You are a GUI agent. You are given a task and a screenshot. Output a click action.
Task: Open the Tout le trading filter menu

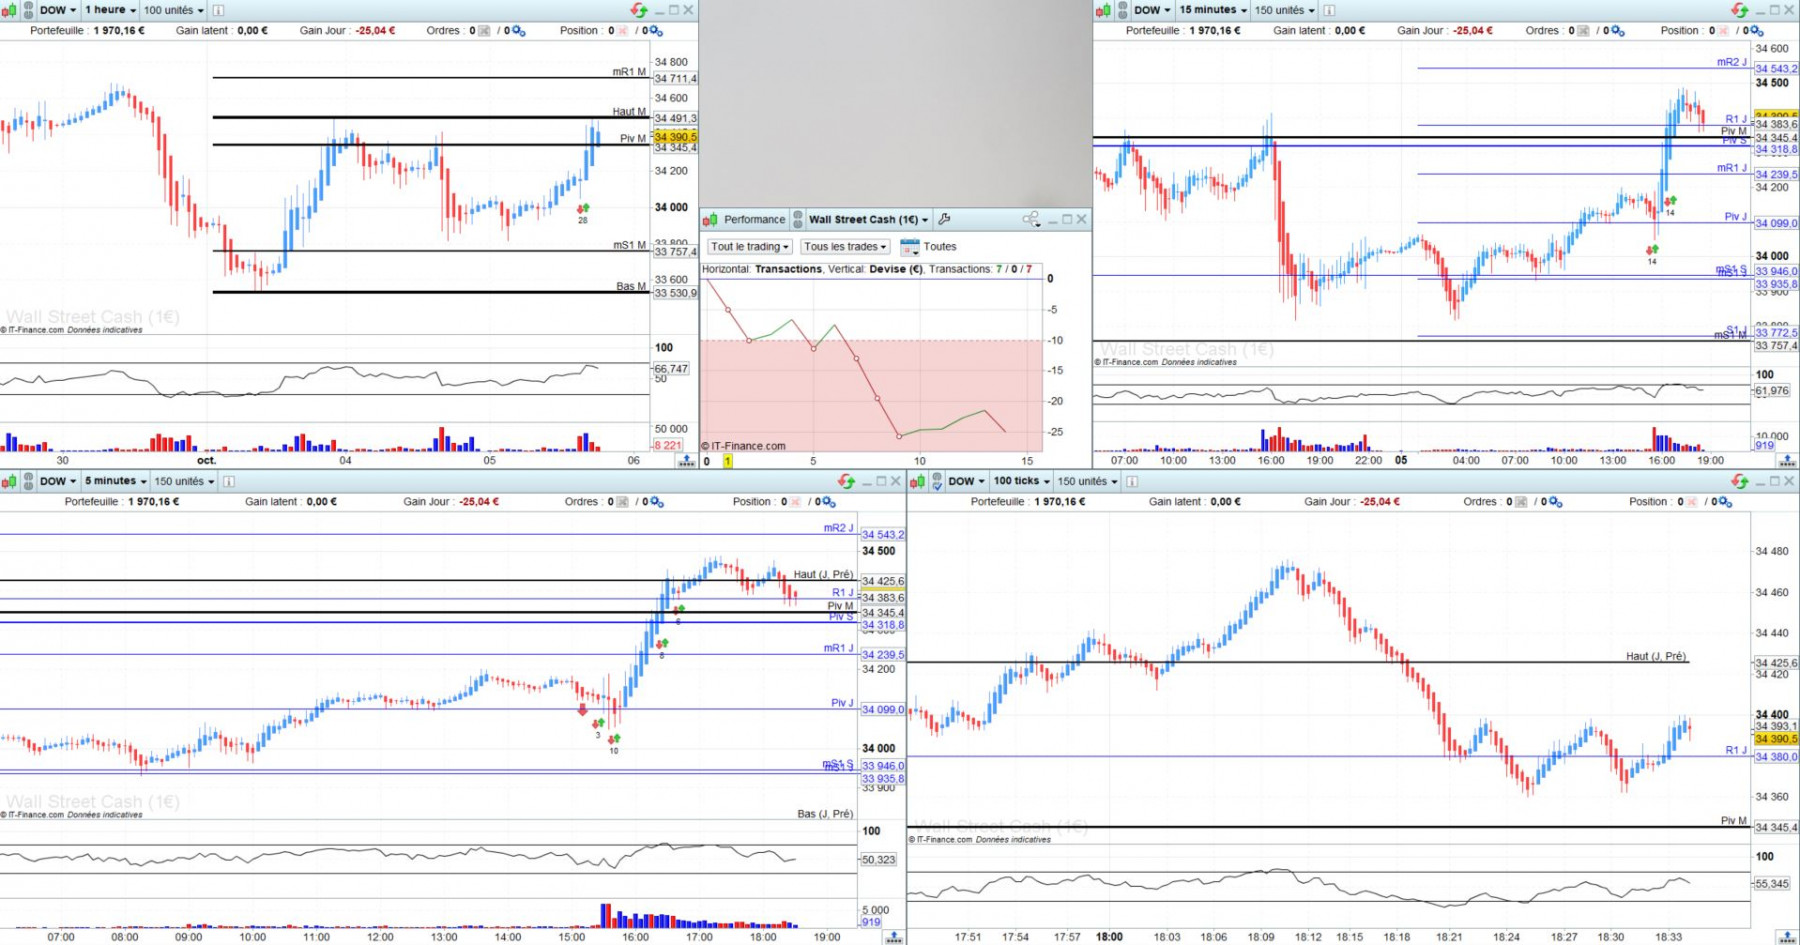pos(750,247)
